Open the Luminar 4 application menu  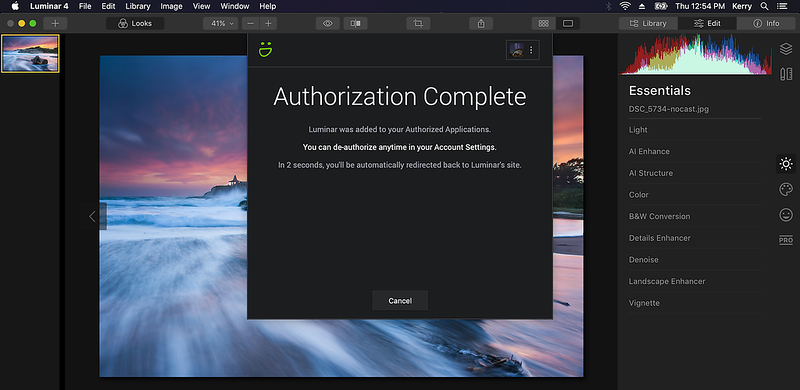pos(49,6)
